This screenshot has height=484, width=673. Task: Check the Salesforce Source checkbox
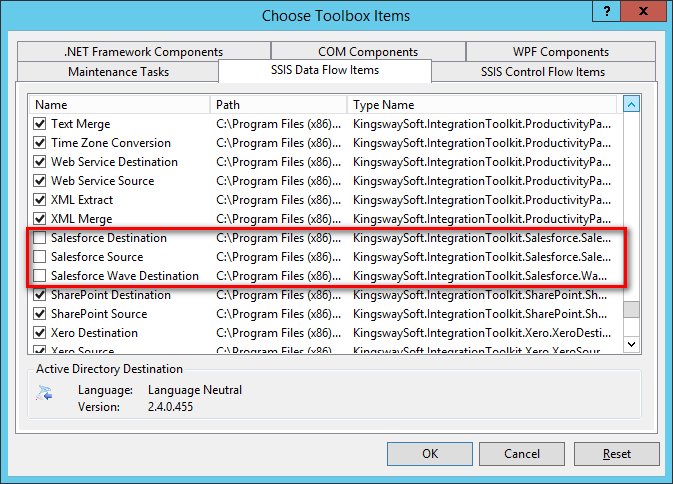[39, 257]
